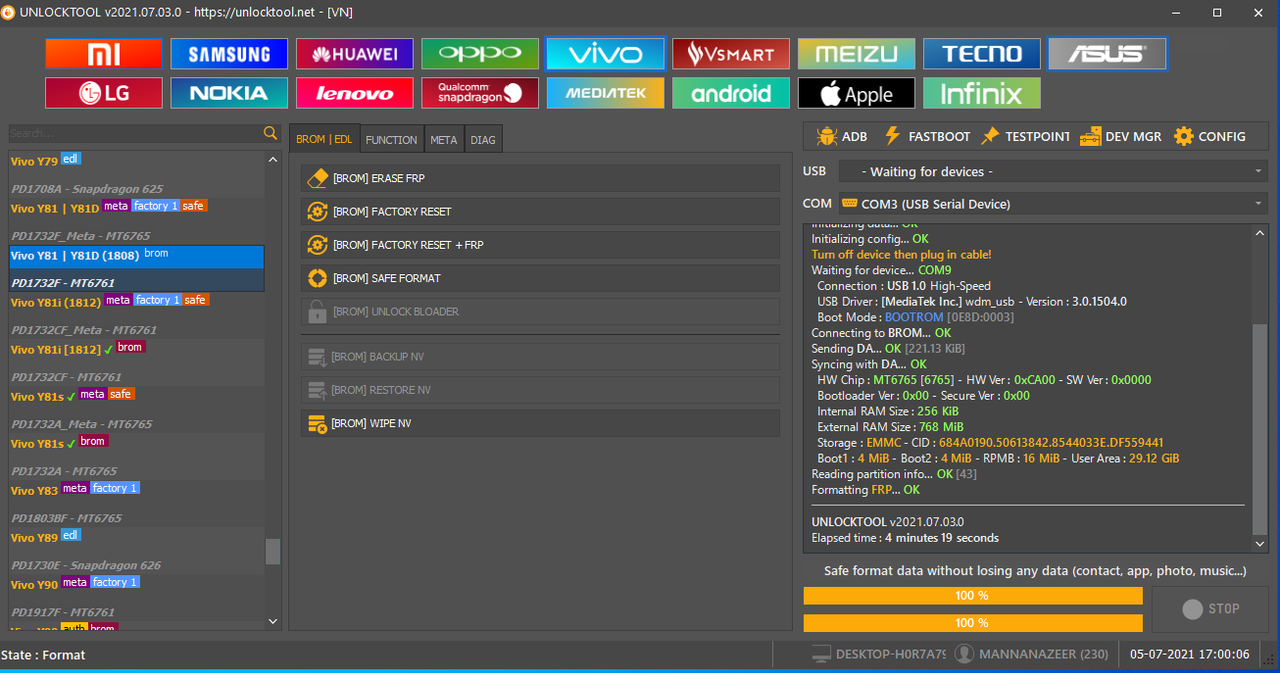This screenshot has width=1280, height=673.
Task: Click MANNANAZEER (230) user status
Action: 1032,654
